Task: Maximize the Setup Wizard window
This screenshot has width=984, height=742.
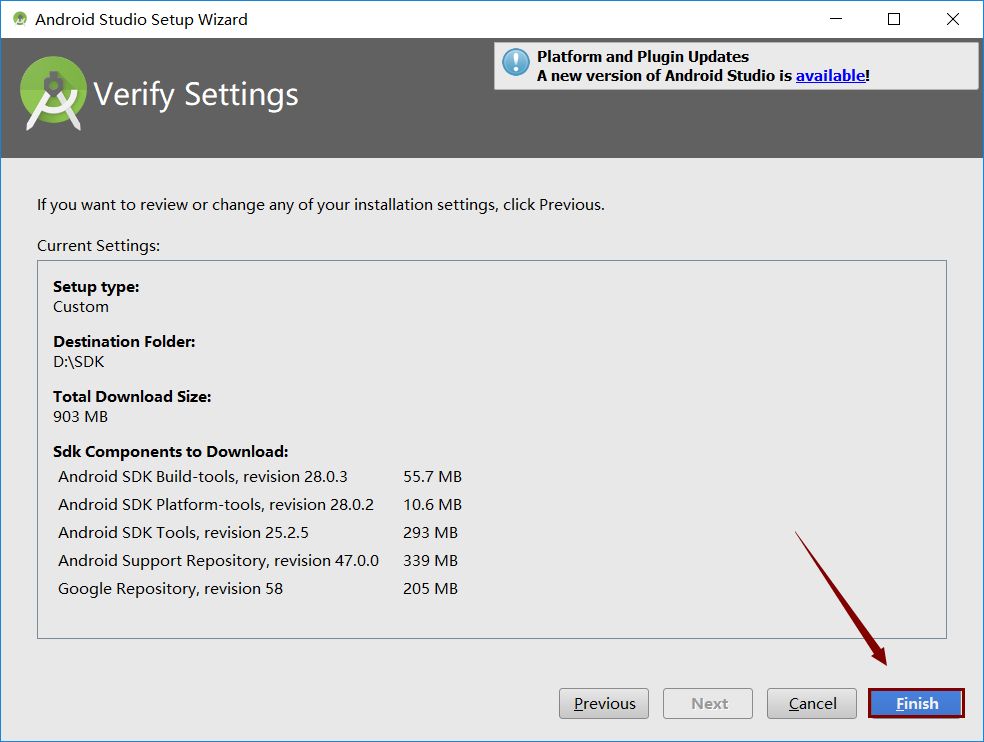Action: (x=894, y=19)
